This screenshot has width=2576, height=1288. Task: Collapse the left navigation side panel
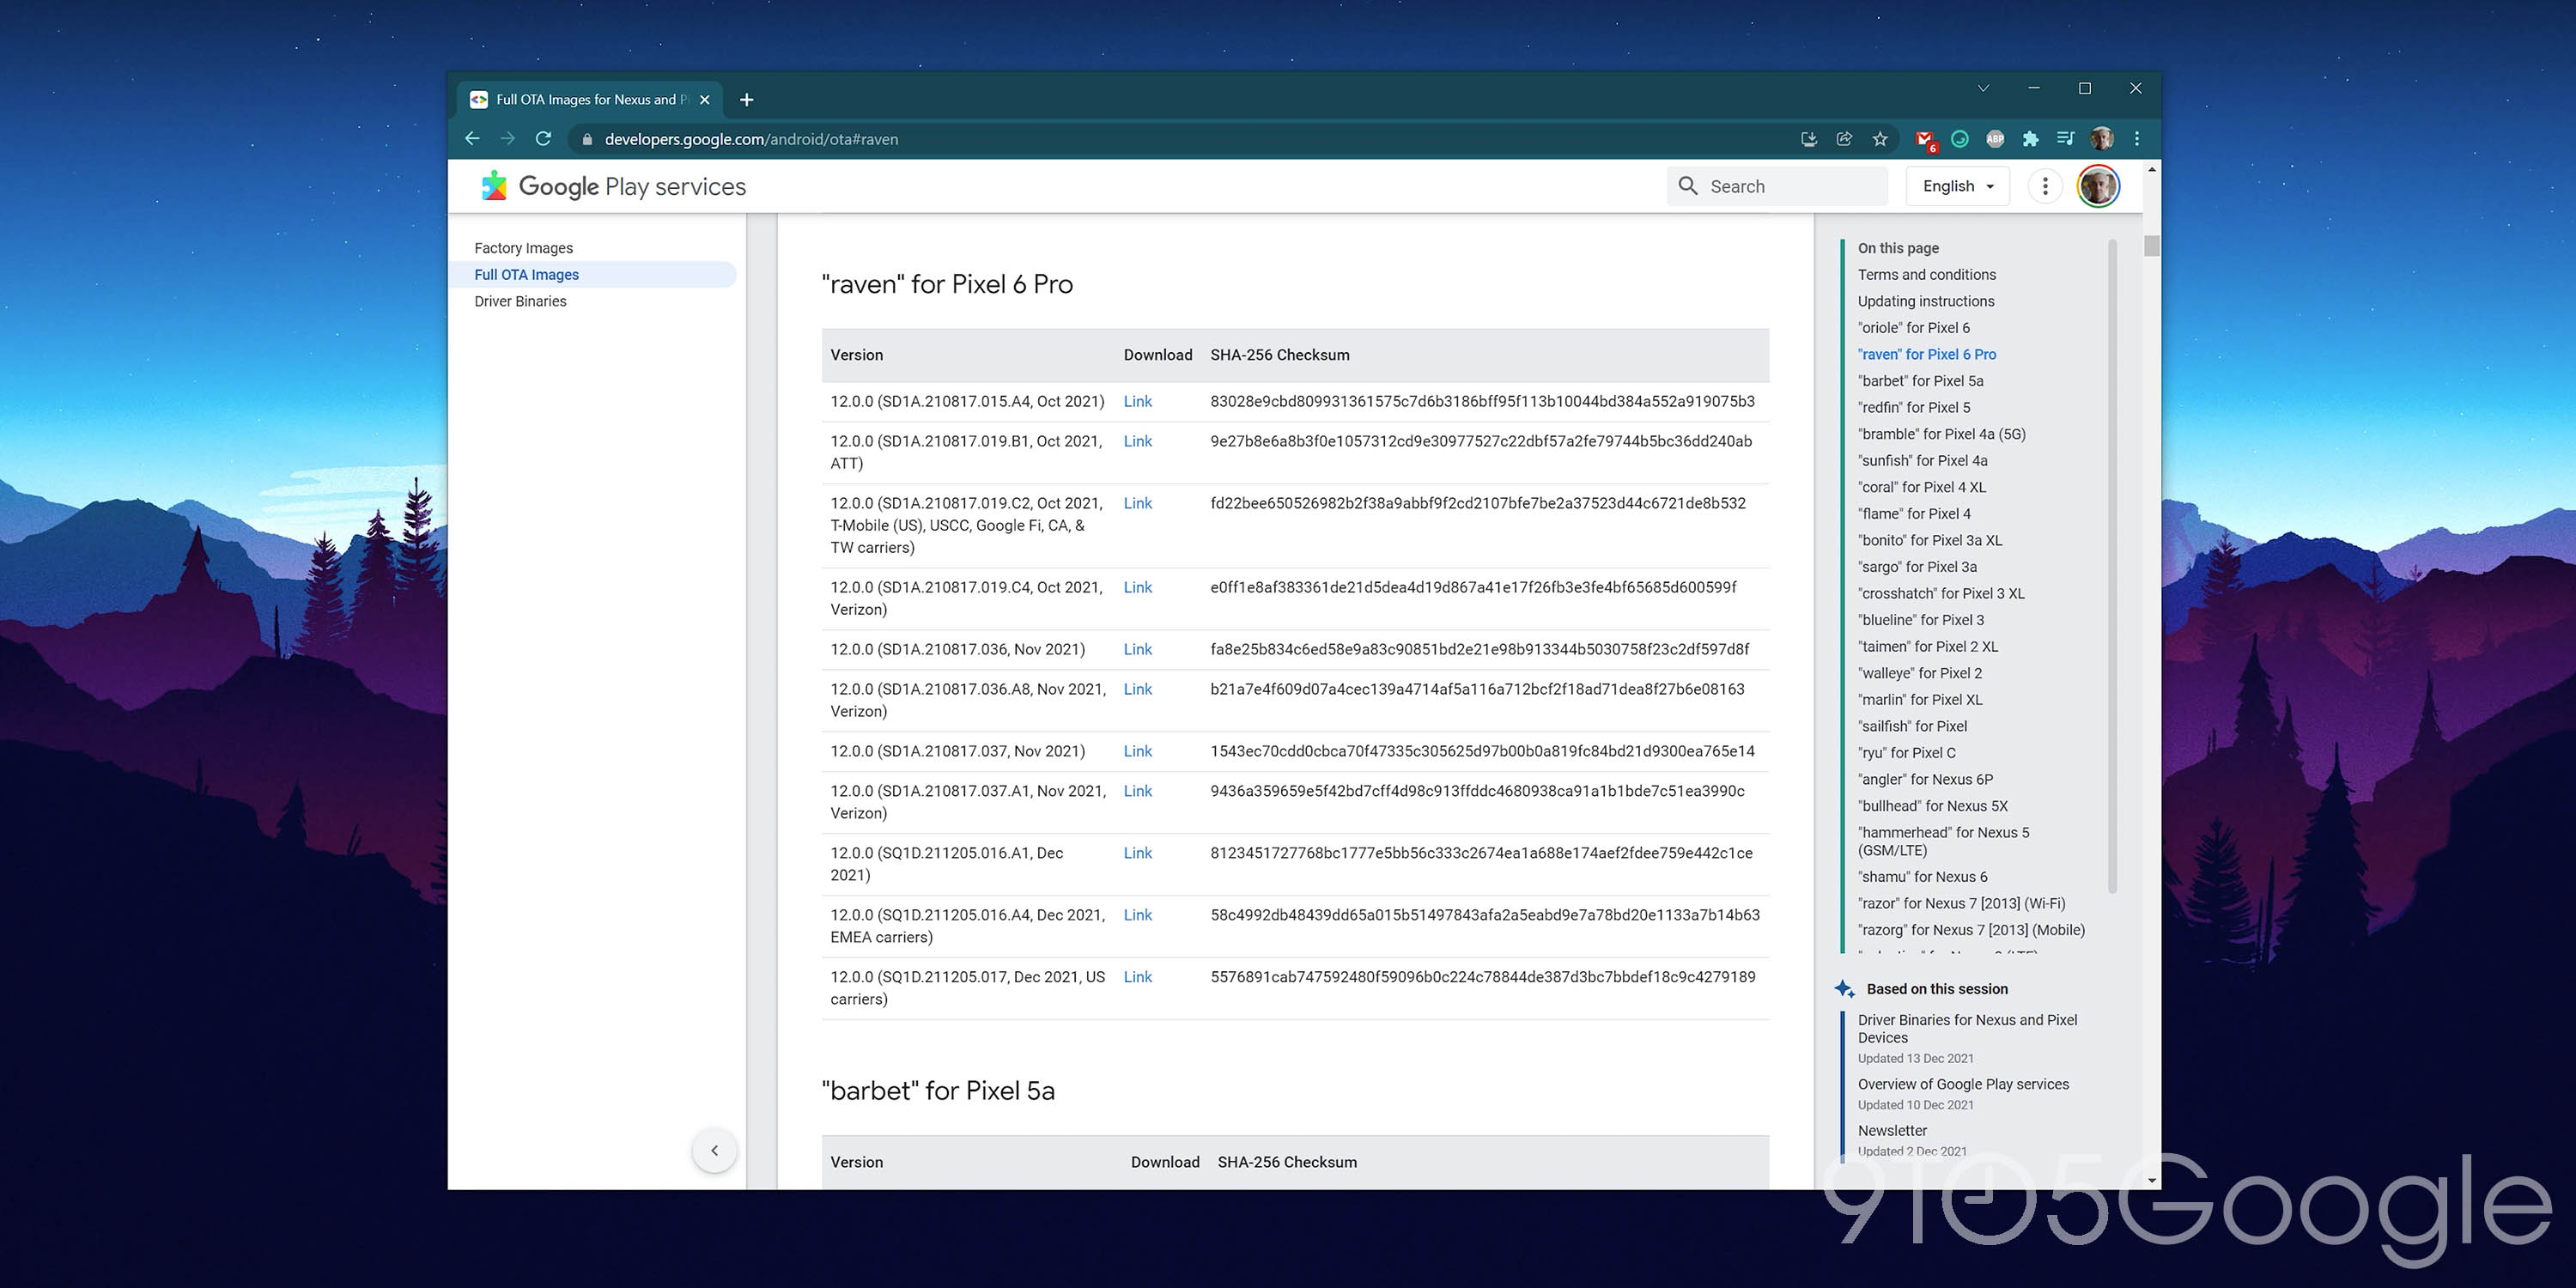[714, 1150]
